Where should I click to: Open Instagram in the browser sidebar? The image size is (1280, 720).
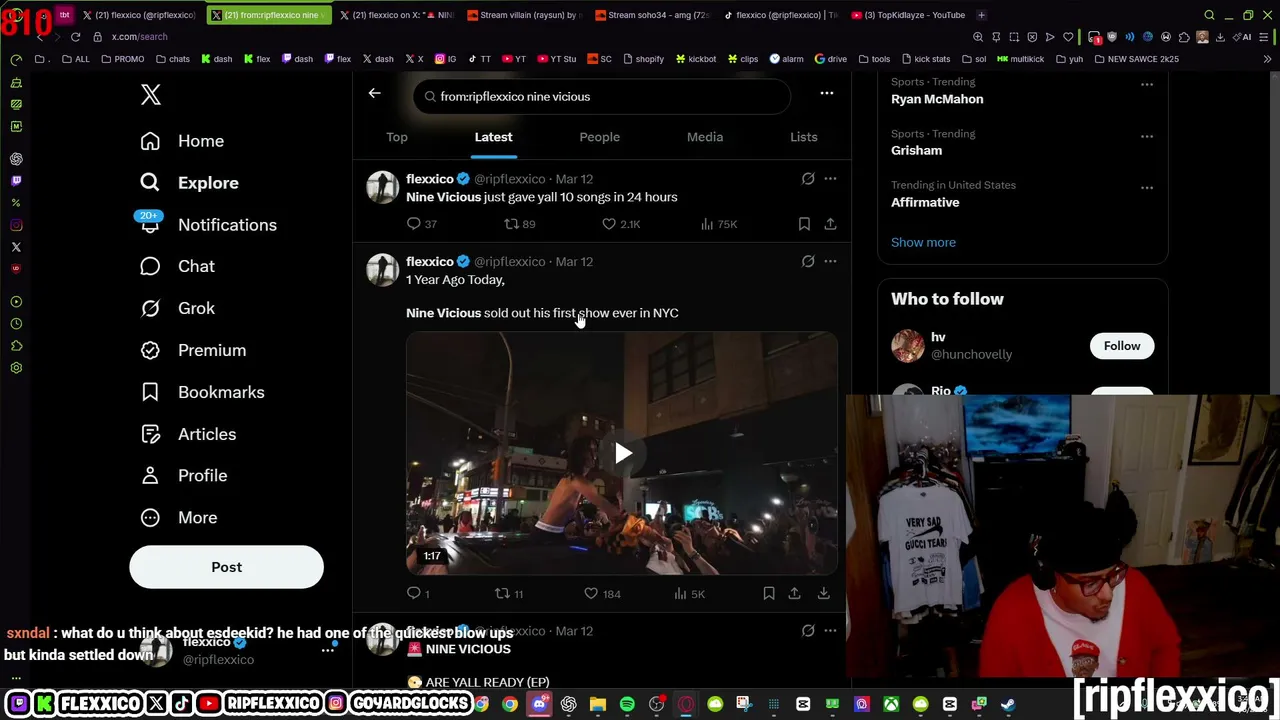[16, 225]
